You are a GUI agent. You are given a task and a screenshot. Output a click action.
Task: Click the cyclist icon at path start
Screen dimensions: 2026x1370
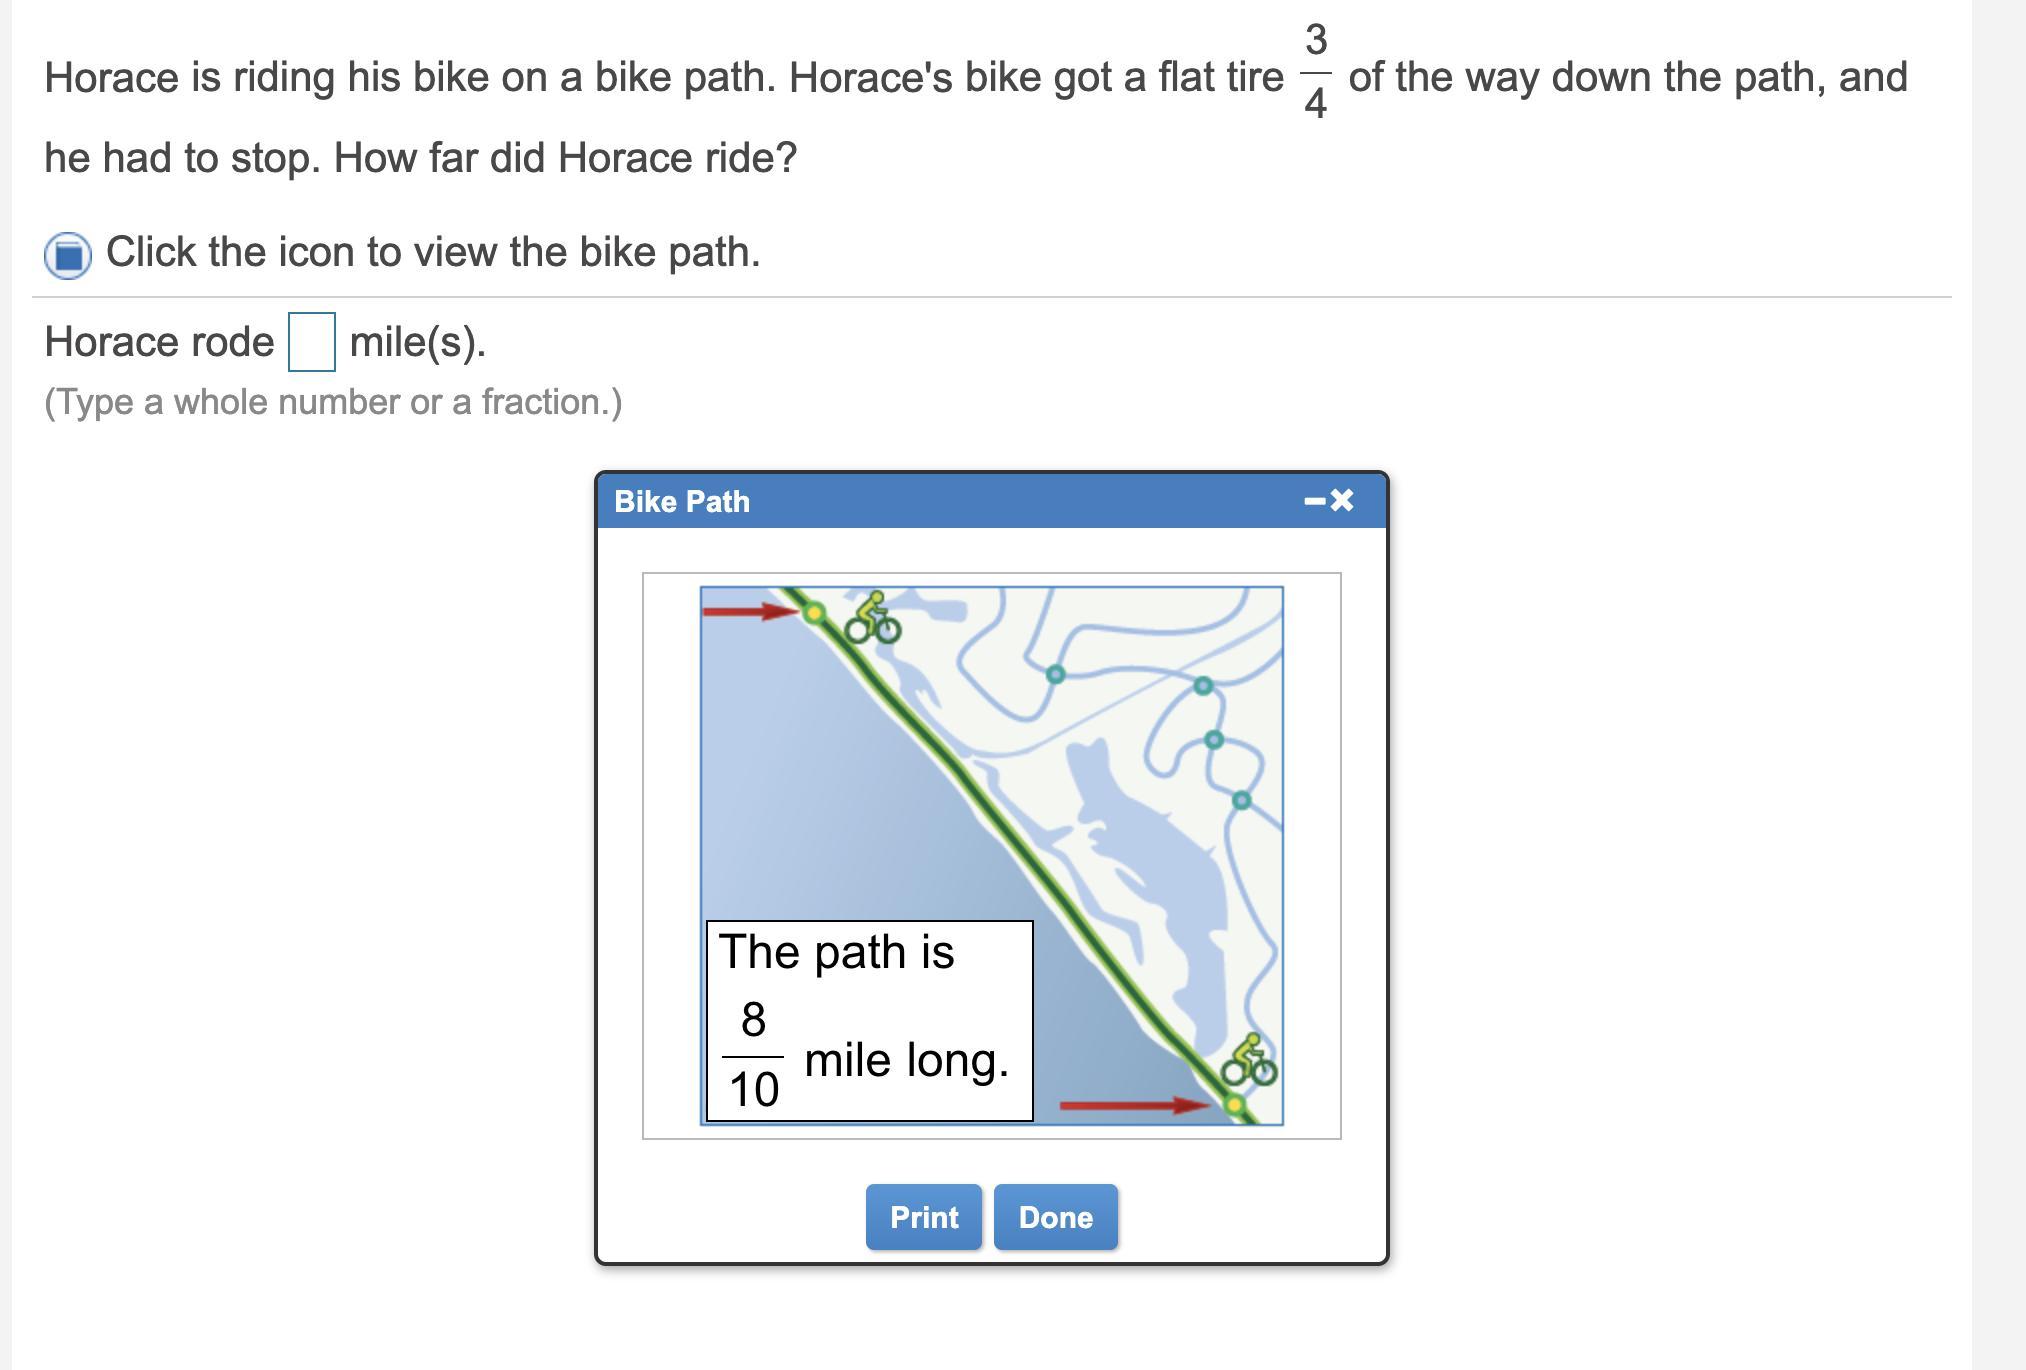pos(873,617)
